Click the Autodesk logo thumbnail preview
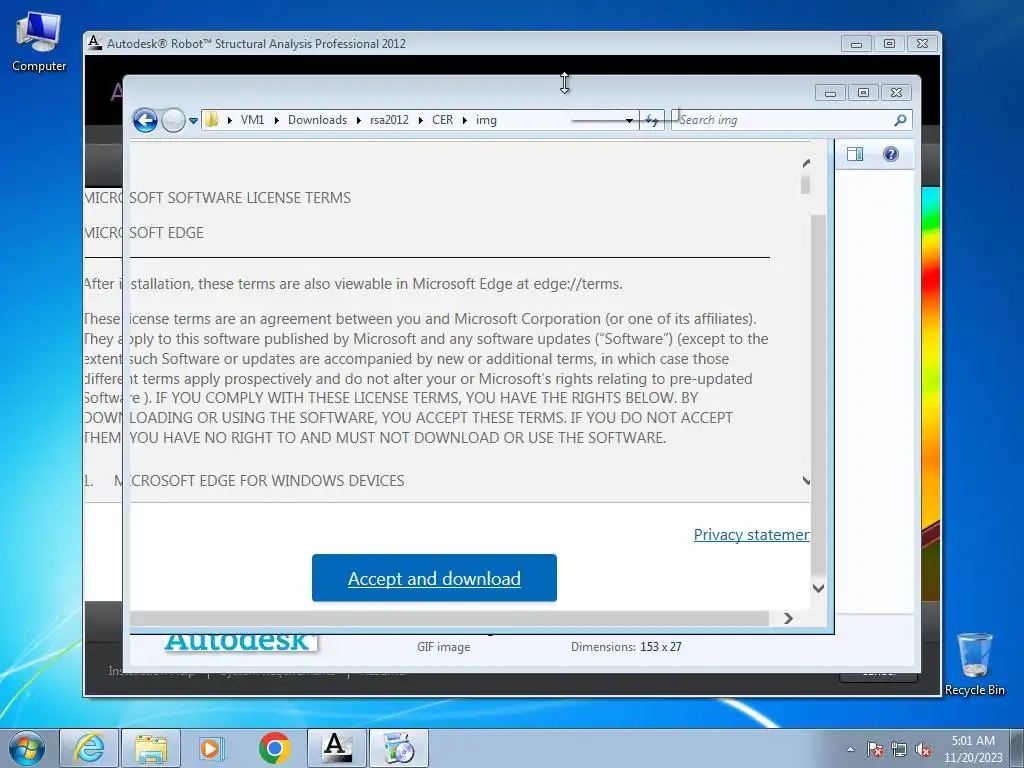1024x768 pixels. pos(240,641)
